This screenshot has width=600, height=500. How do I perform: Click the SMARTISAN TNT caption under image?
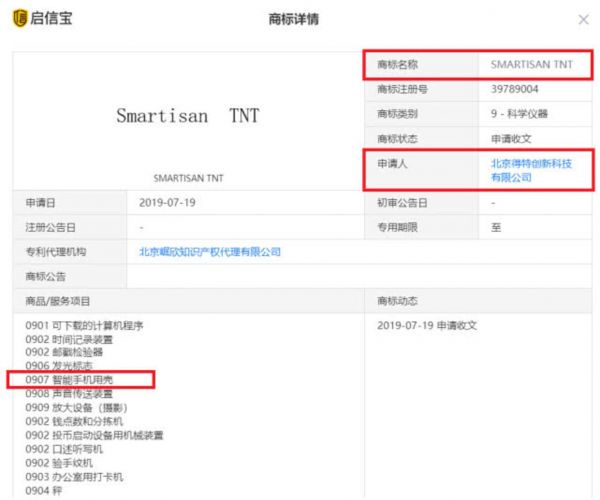coord(188,178)
